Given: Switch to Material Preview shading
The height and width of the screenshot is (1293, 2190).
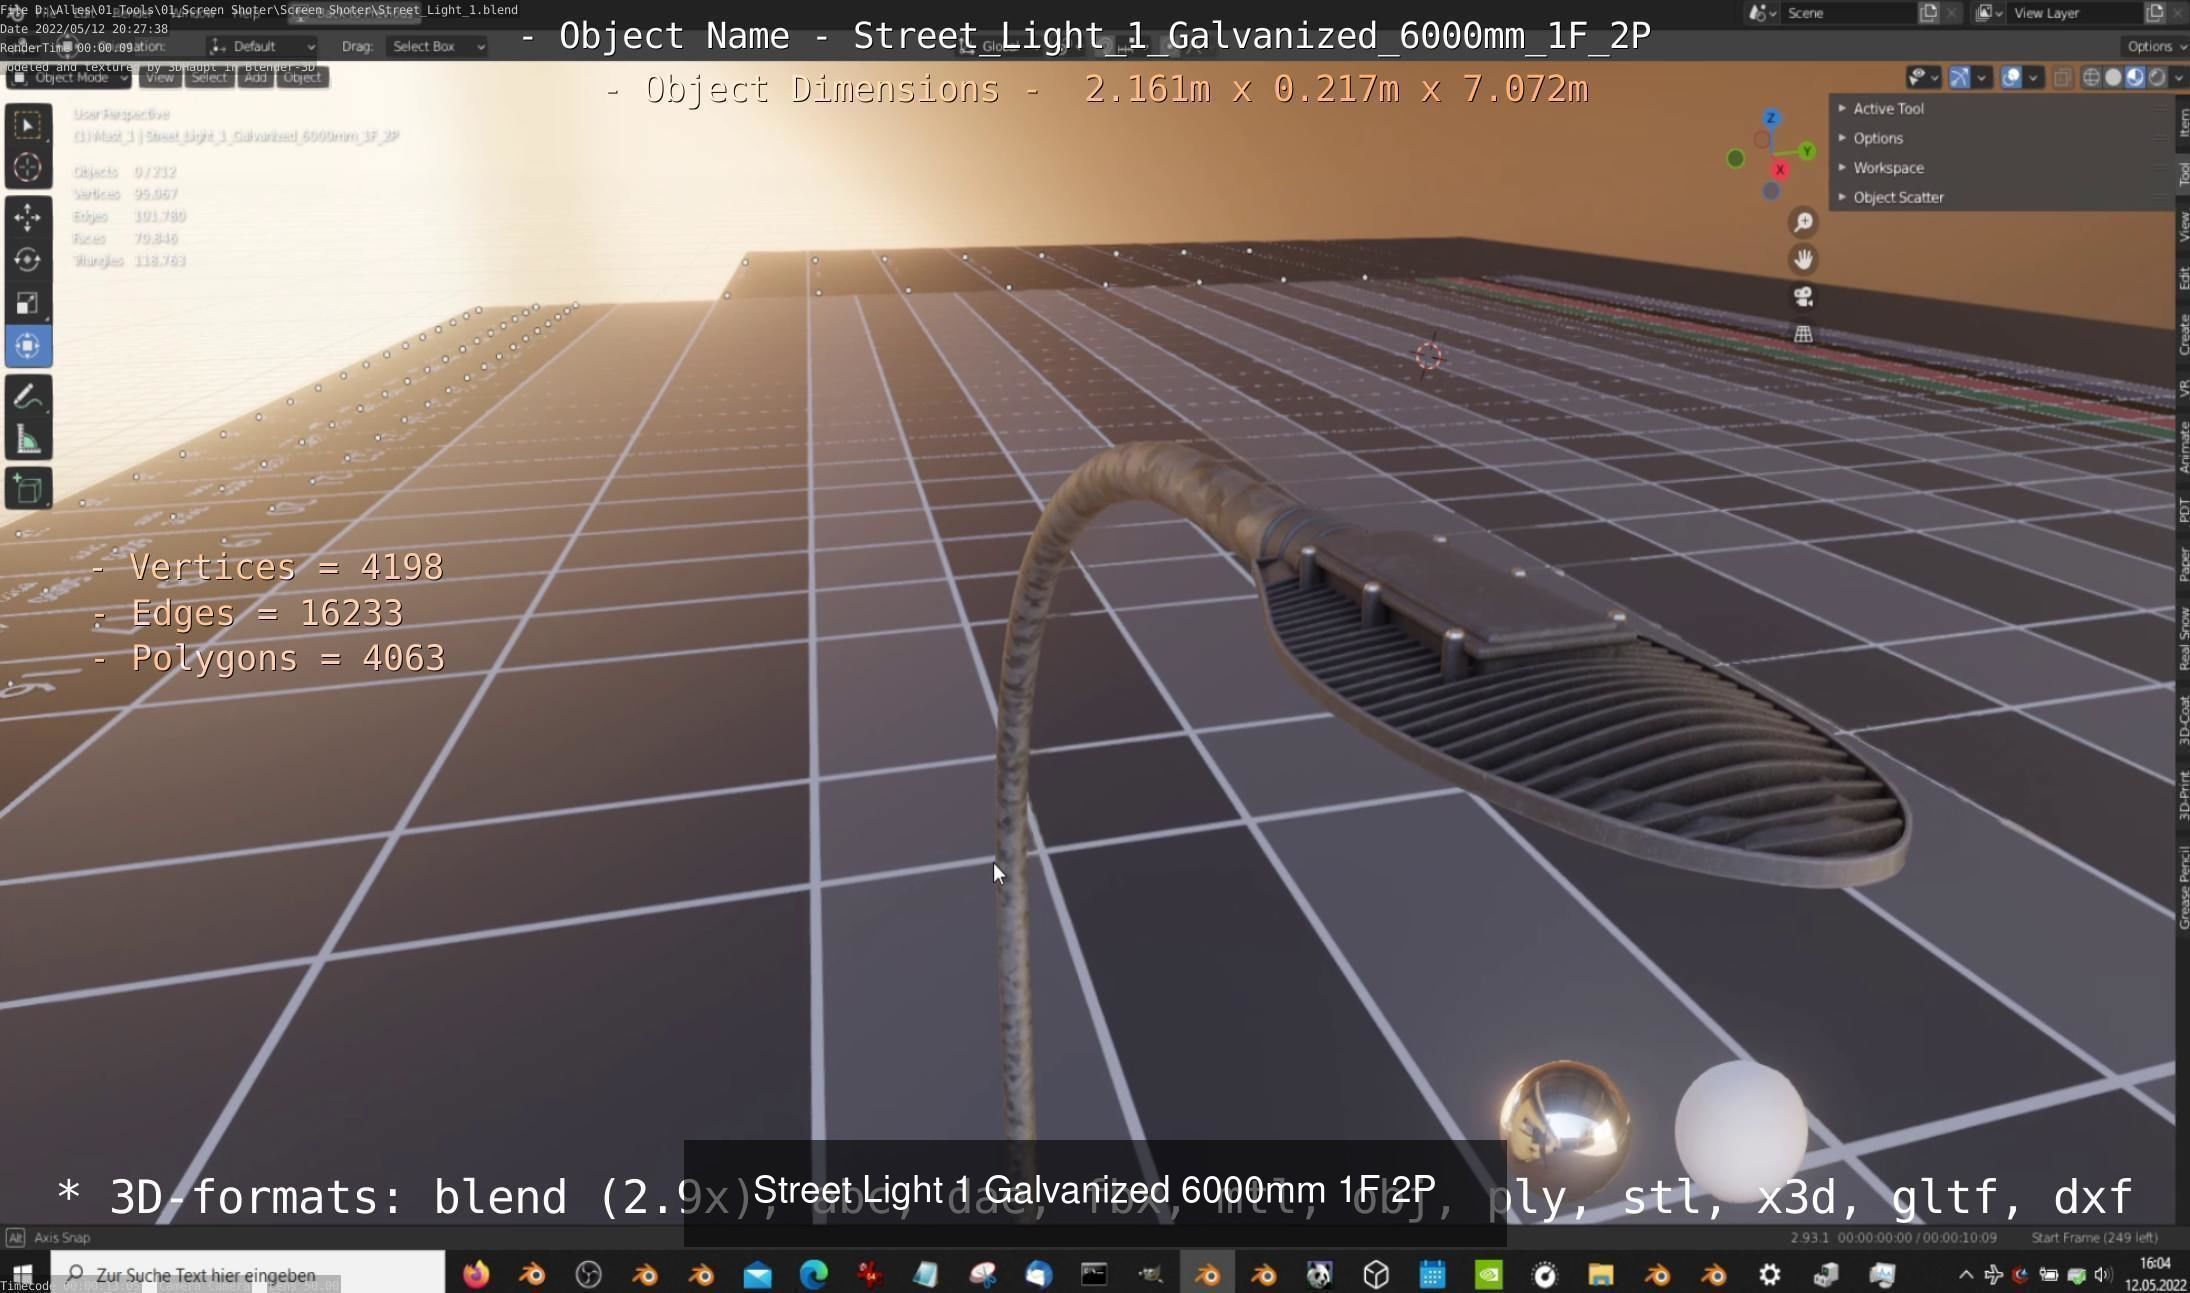Looking at the screenshot, I should (x=2135, y=77).
